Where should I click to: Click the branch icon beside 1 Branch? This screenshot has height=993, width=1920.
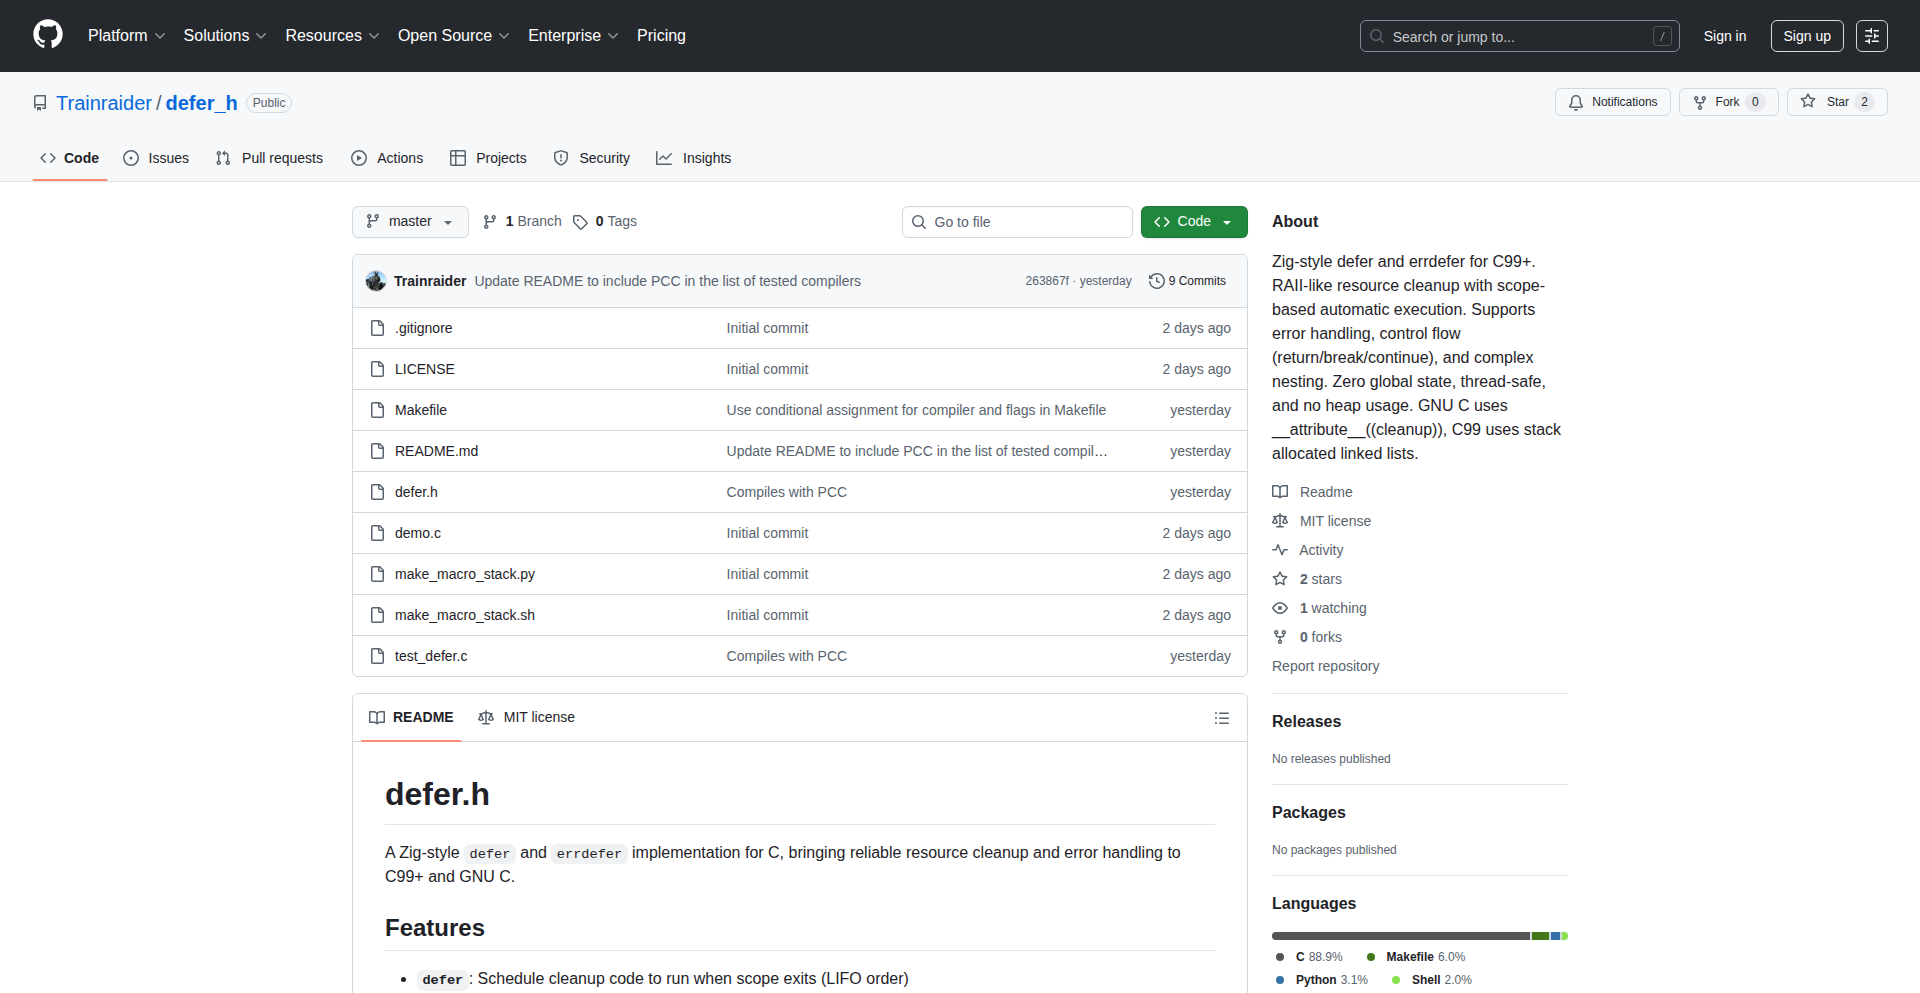coord(490,222)
